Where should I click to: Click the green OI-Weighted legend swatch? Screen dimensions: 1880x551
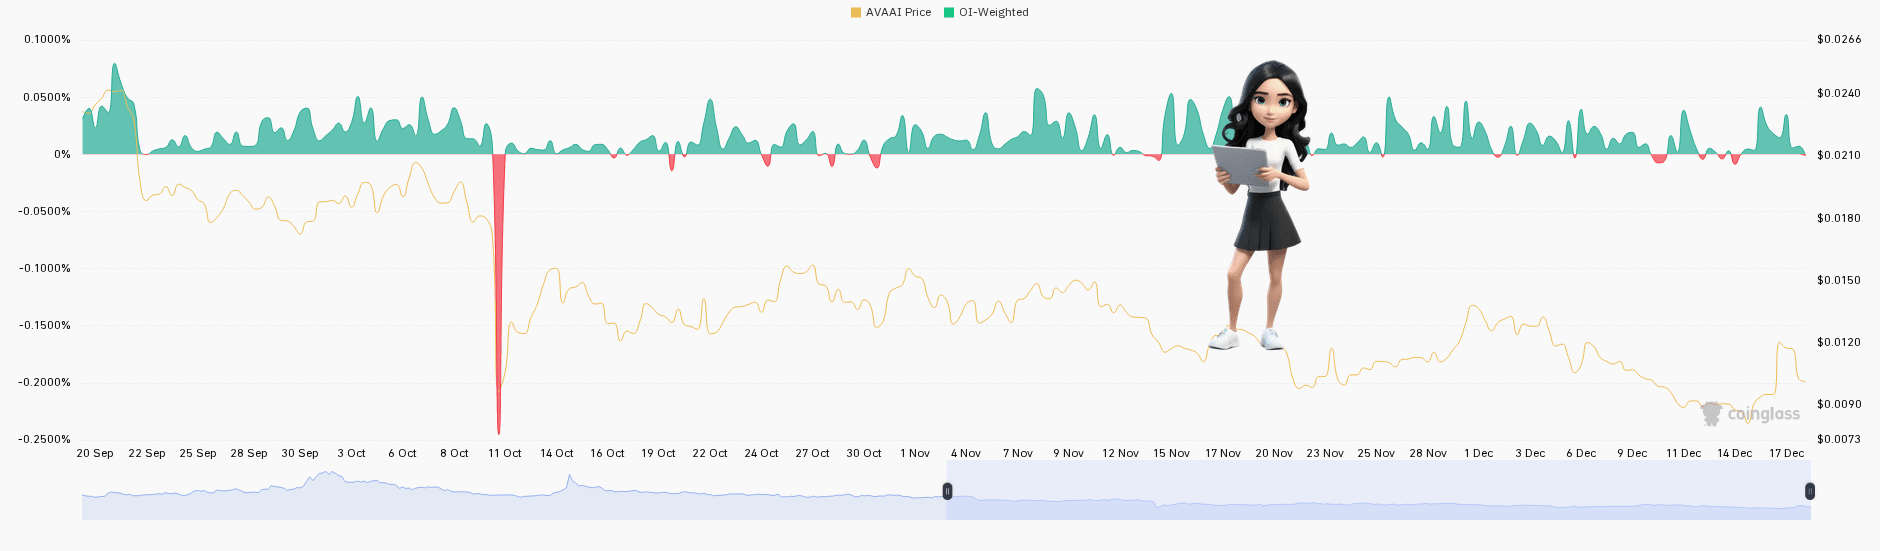pos(949,12)
